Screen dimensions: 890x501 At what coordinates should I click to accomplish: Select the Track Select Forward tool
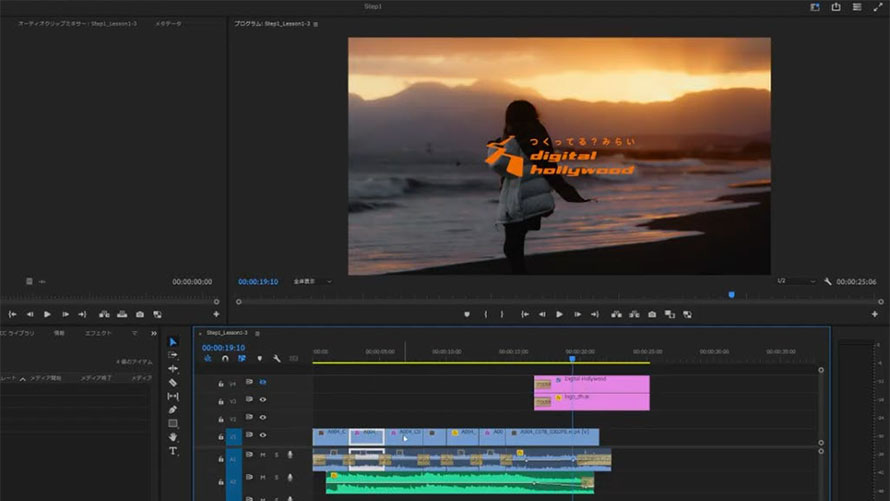click(x=173, y=355)
